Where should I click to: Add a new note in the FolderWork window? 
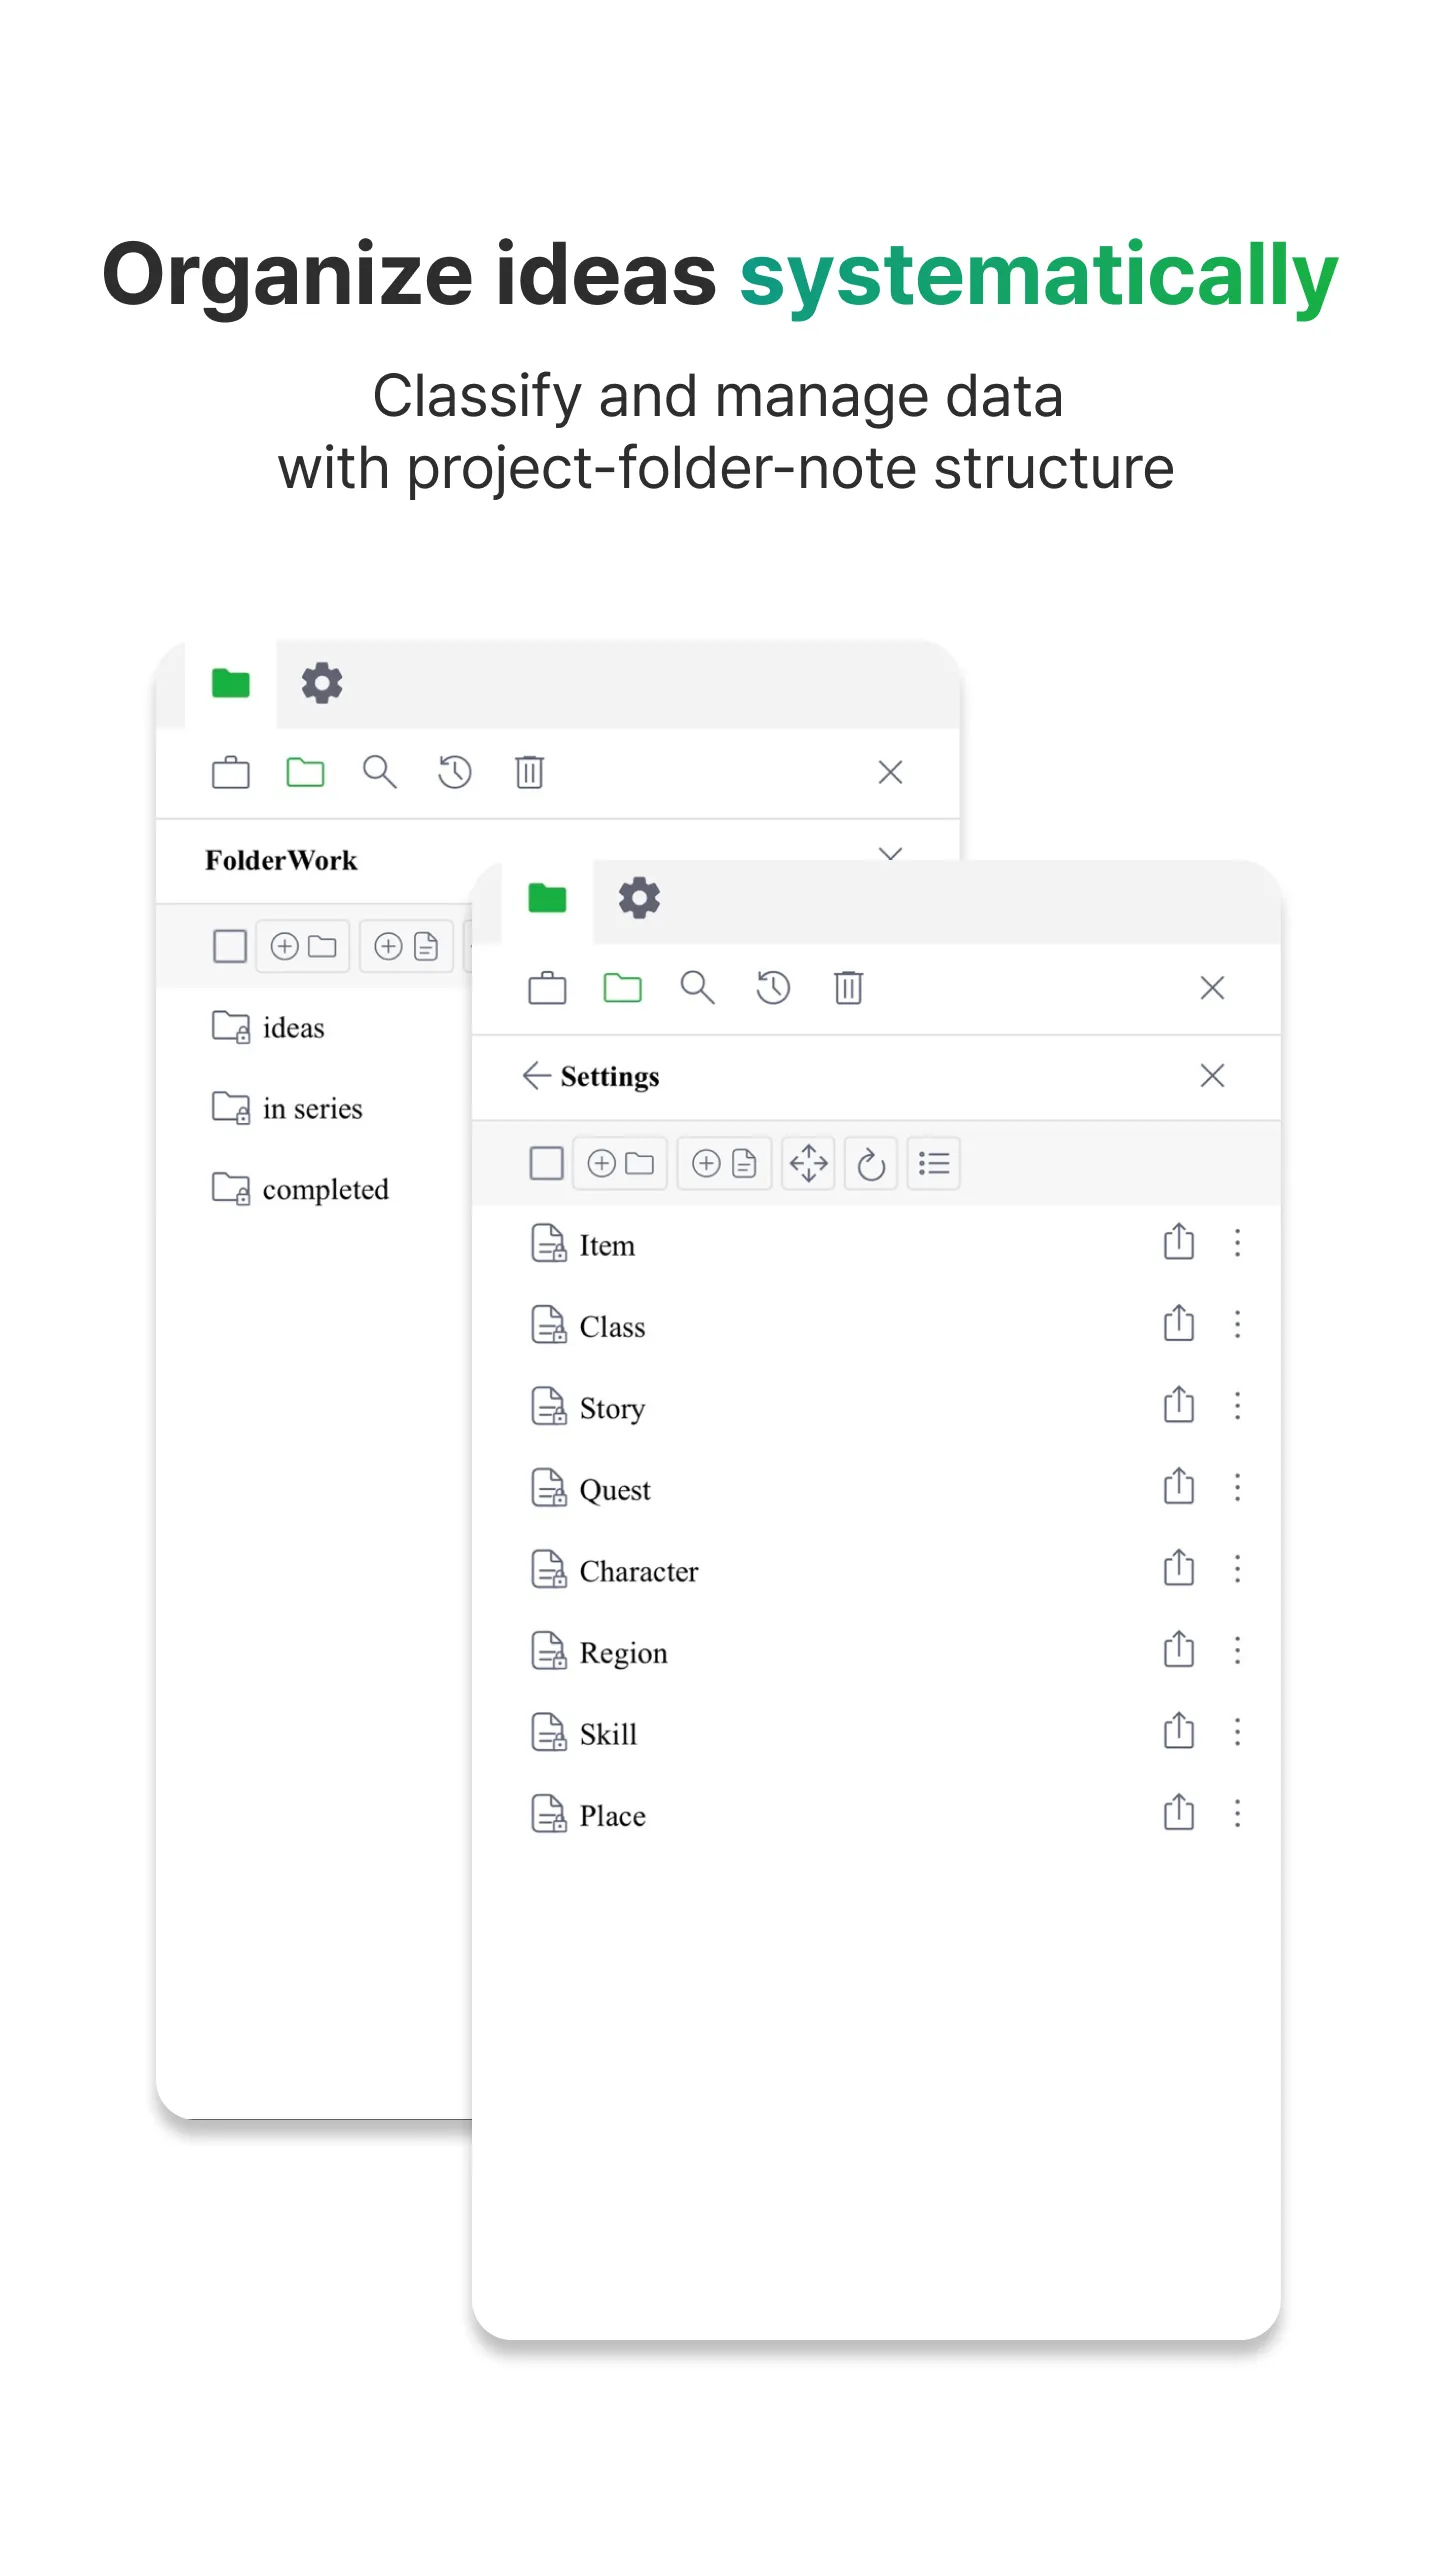407,946
